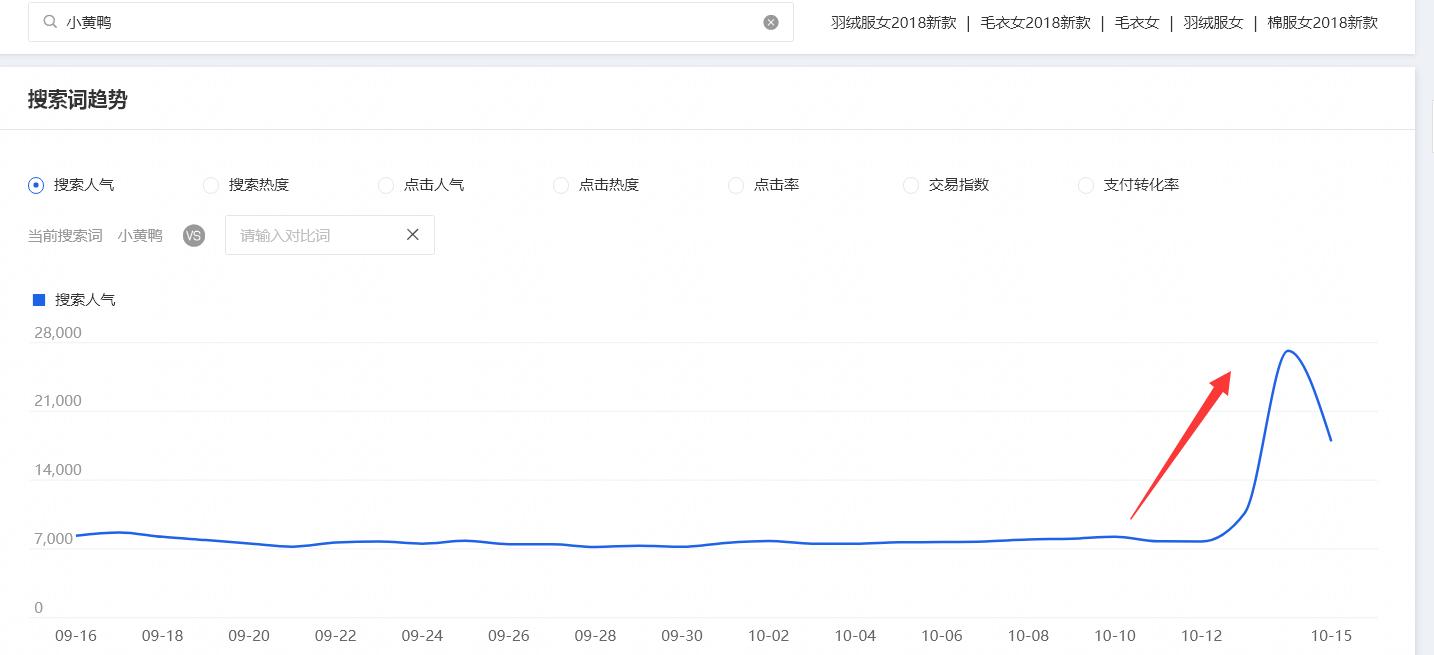Open the 羽绒服女2018新款 hot keyword
This screenshot has height=655, width=1434.
pos(893,22)
